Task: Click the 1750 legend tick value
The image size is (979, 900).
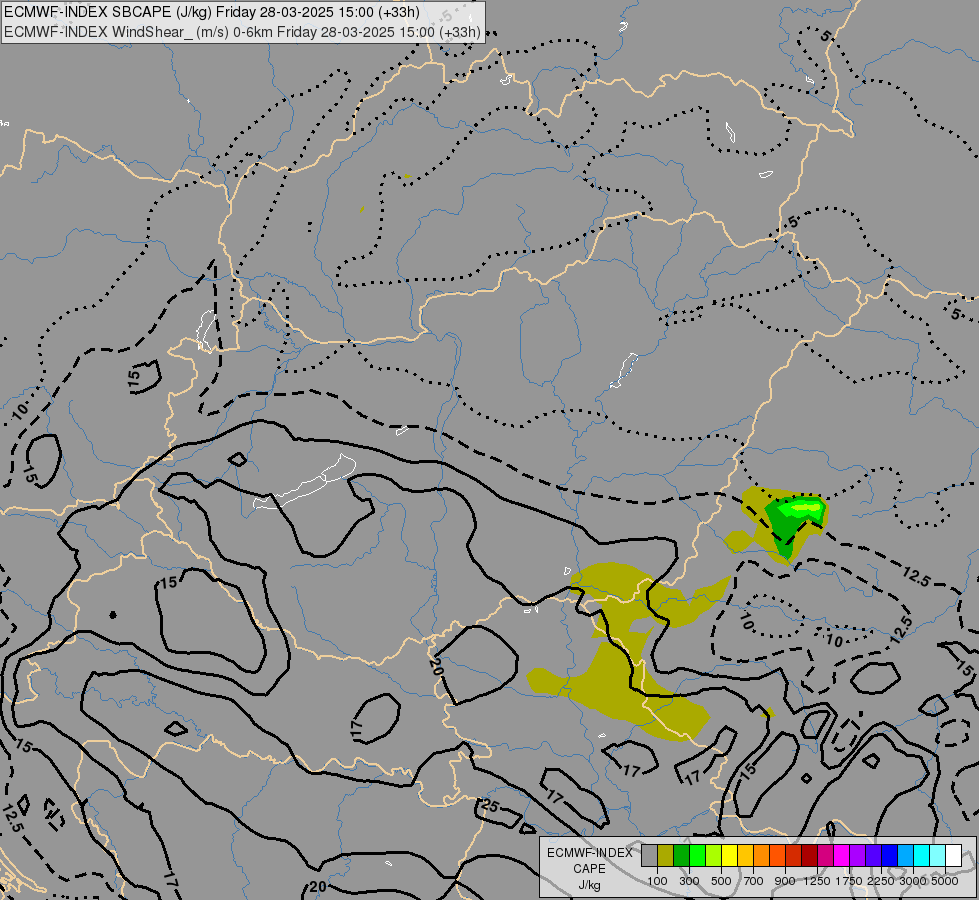Action: (849, 881)
